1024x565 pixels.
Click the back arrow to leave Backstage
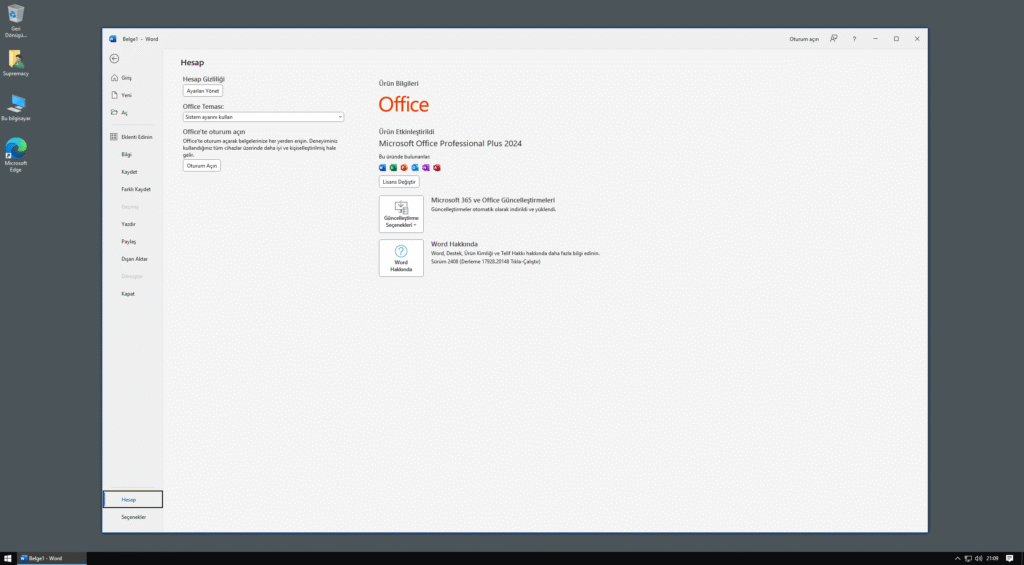tap(114, 59)
